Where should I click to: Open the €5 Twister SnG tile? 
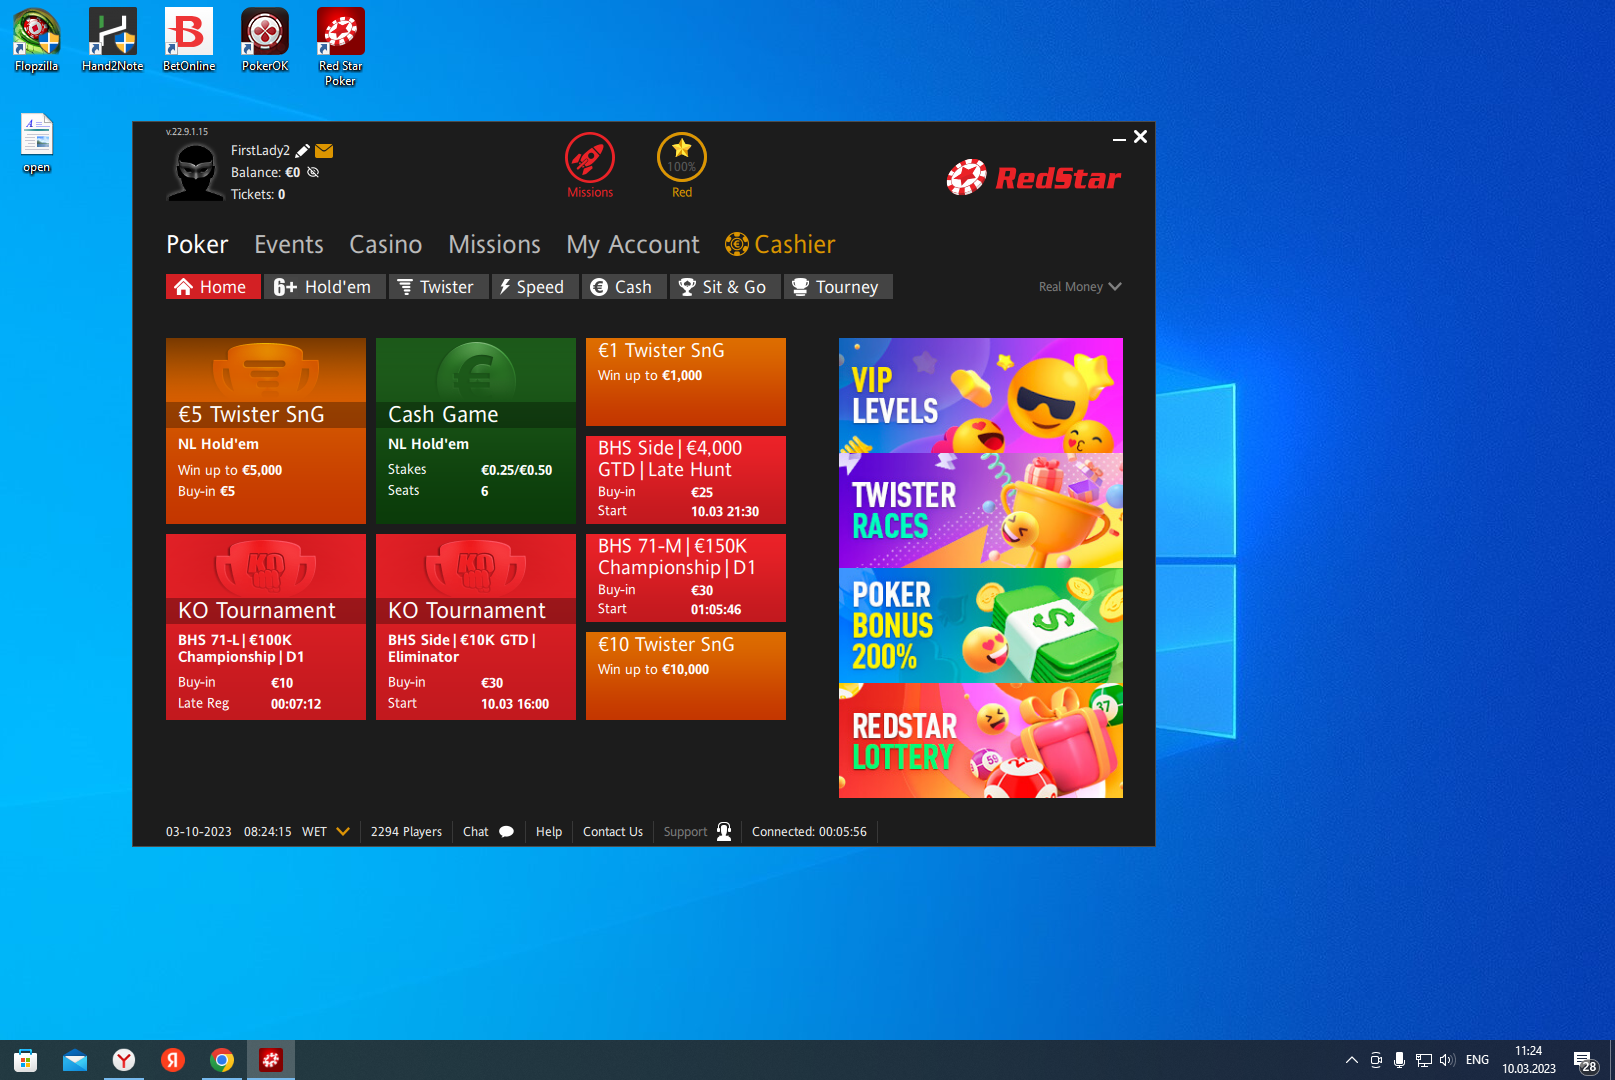point(266,431)
